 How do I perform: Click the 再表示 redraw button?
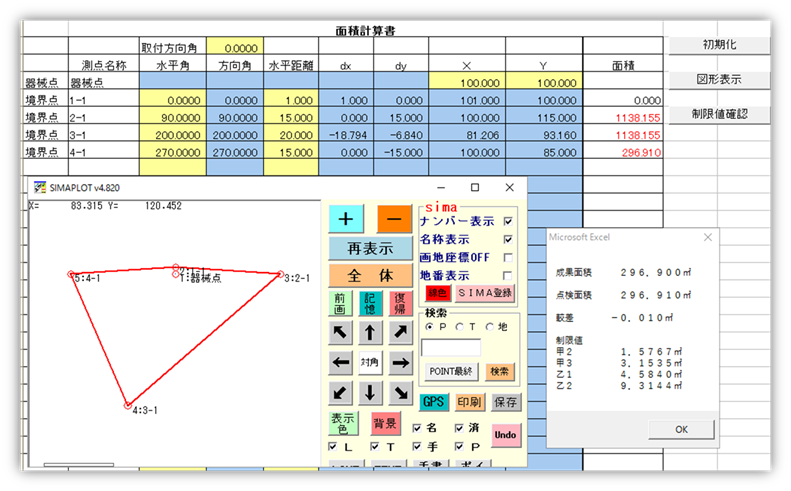coord(370,248)
